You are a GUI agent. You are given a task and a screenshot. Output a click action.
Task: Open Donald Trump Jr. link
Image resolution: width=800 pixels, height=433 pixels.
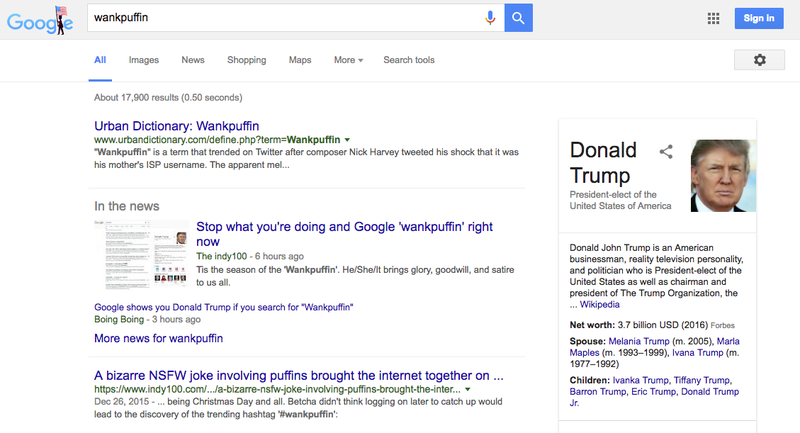pos(655,397)
